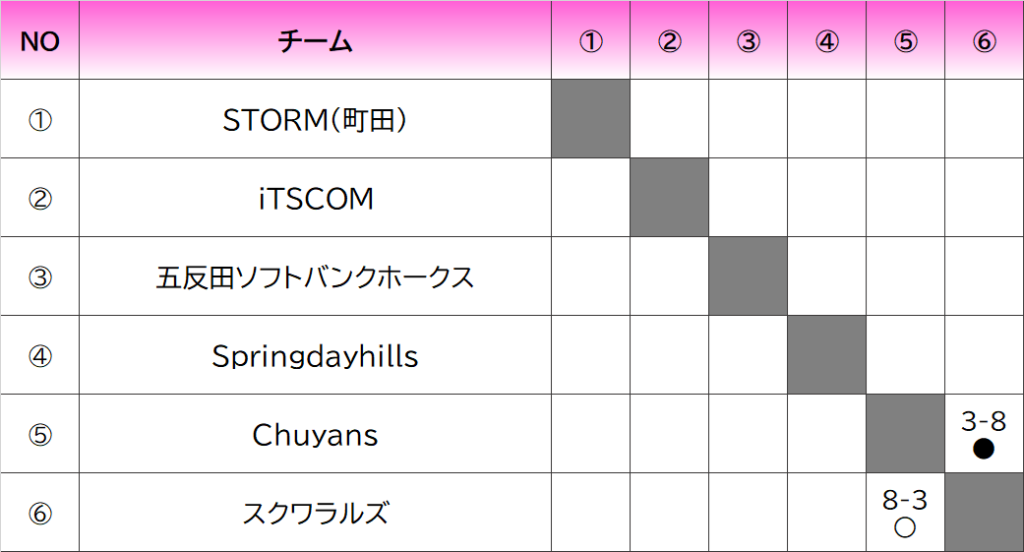Select the STORM(町田) team name cell

(x=315, y=119)
